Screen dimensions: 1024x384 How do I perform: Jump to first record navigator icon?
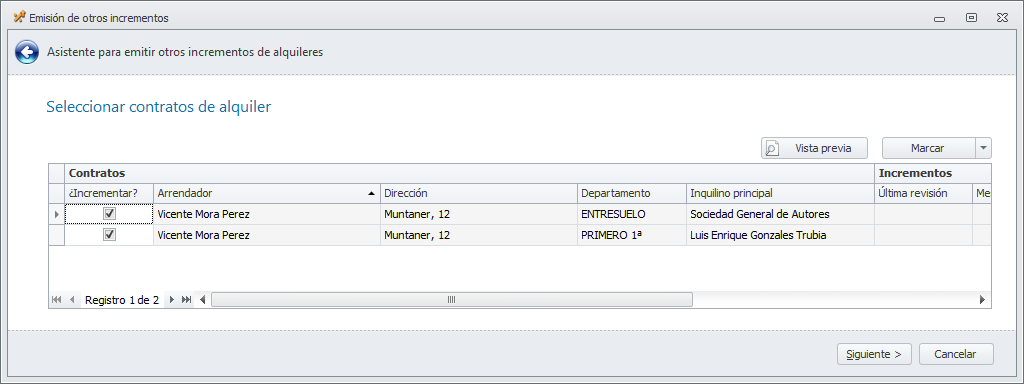point(56,300)
